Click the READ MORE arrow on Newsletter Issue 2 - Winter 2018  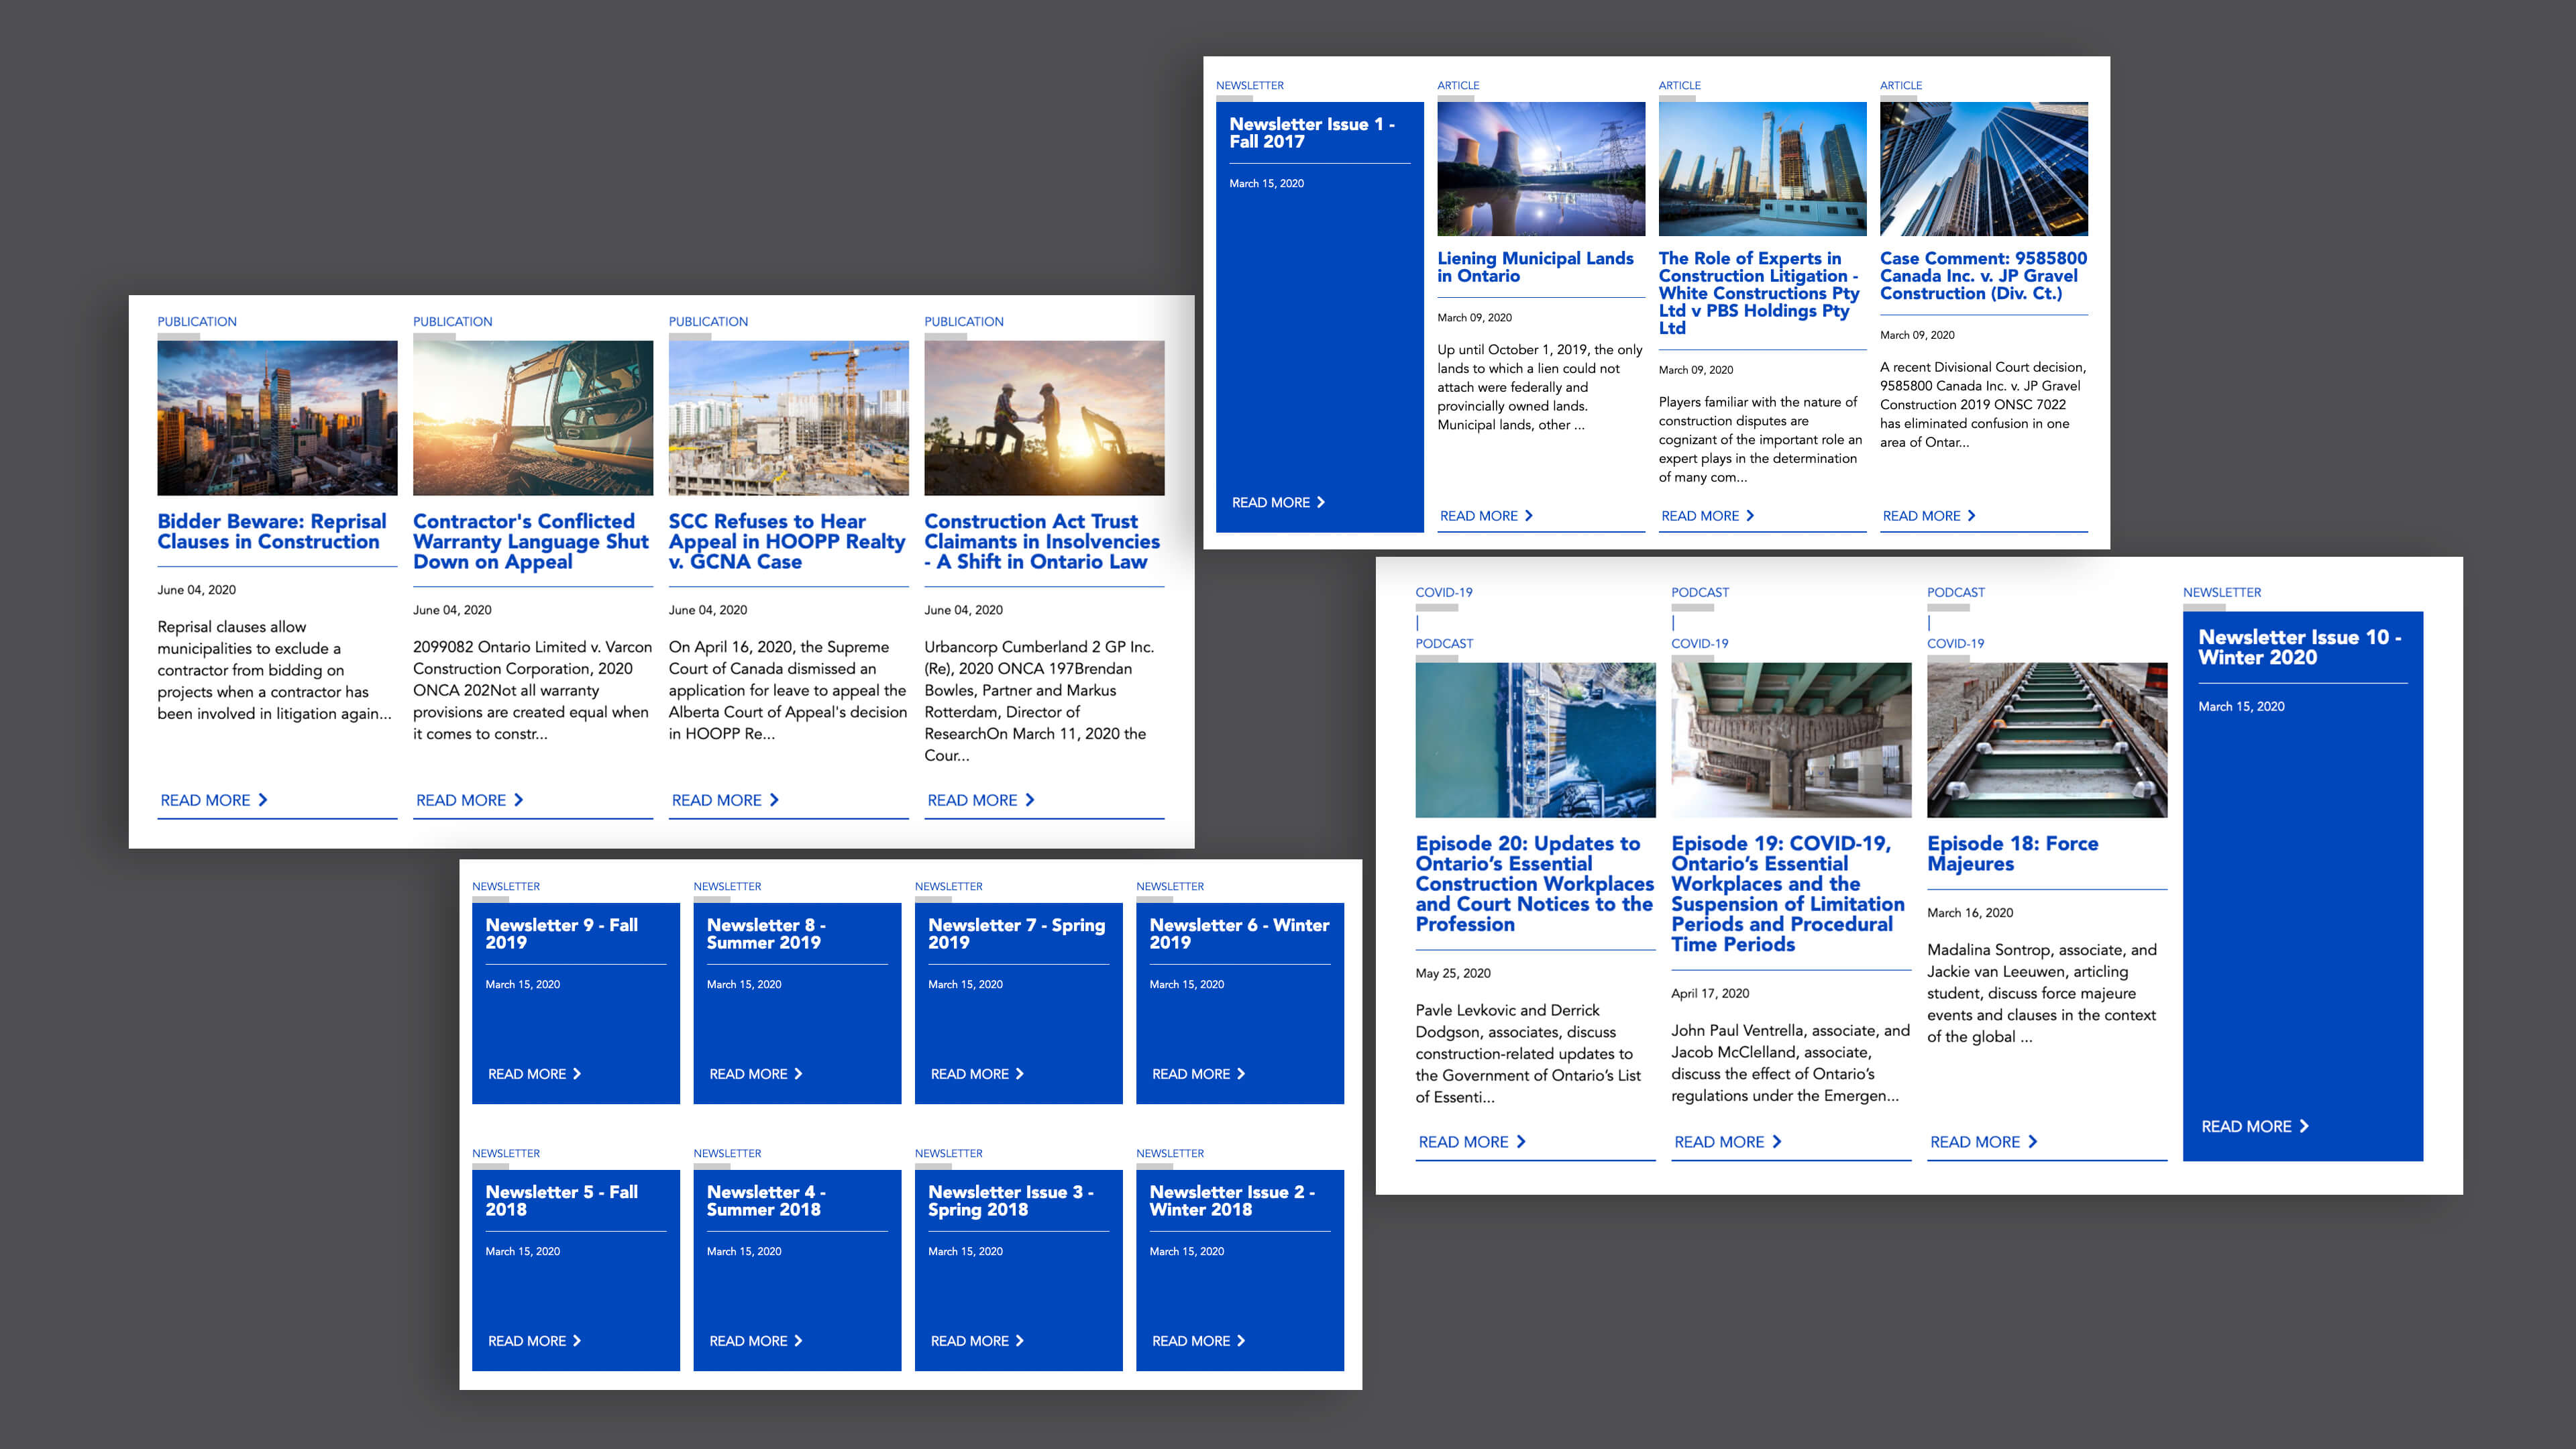pos(1197,1340)
